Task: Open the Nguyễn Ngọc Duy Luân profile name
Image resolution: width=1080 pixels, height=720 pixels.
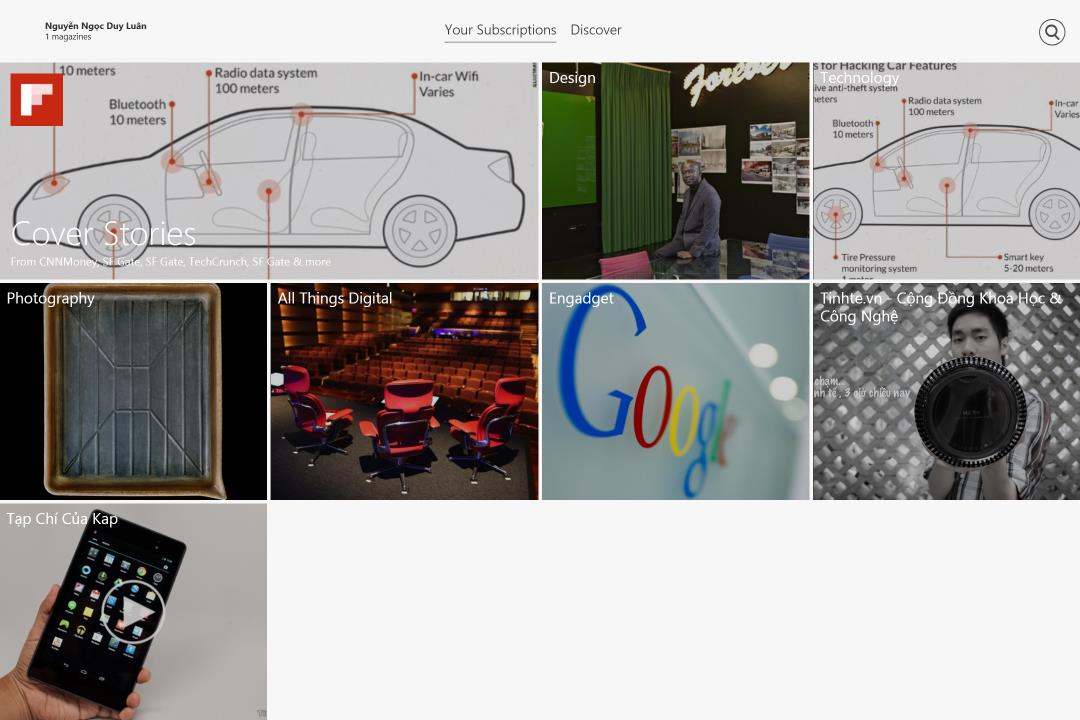Action: [x=96, y=26]
